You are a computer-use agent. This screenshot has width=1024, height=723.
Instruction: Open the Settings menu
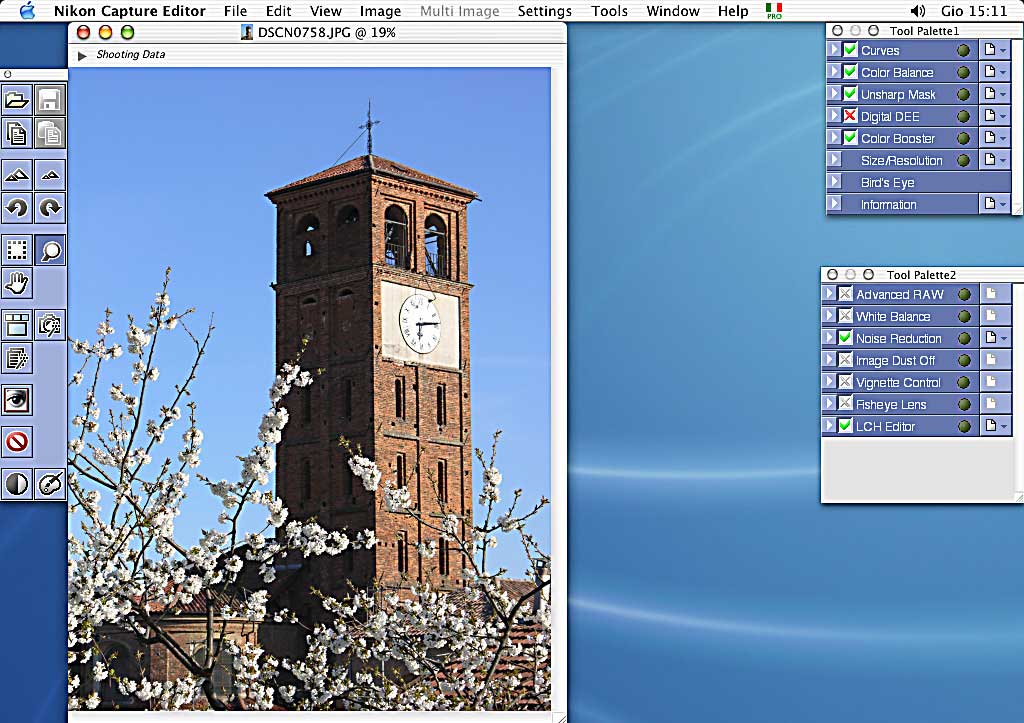544,11
